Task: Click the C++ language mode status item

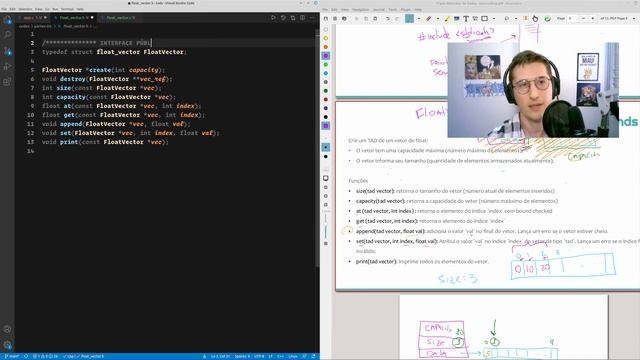Action: coord(280,356)
